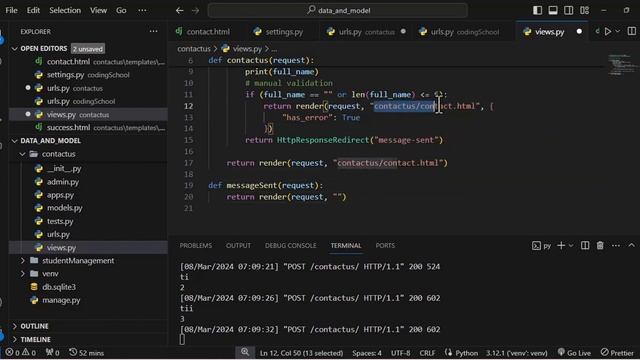
Task: Open the Go menu
Action: (121, 11)
